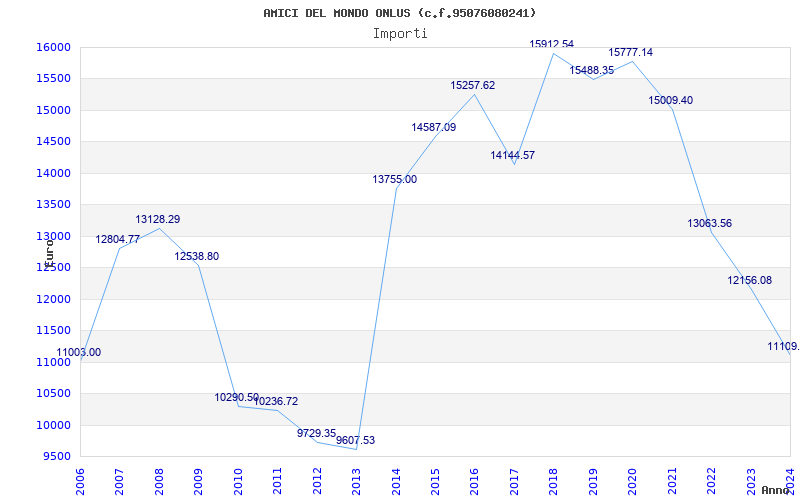
Task: Click y-axis tick label 16000
Action: point(53,47)
